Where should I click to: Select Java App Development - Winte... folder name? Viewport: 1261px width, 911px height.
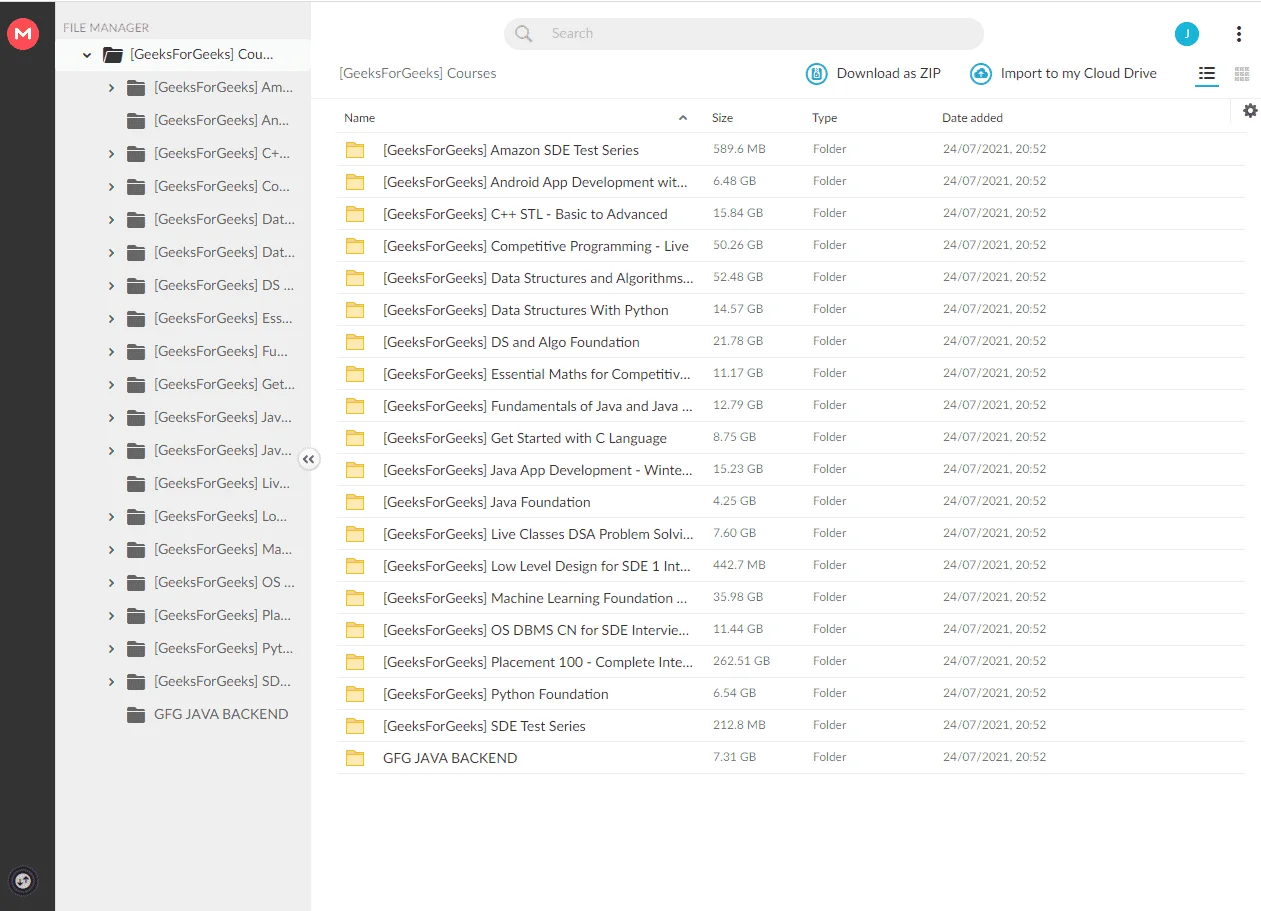coord(538,470)
